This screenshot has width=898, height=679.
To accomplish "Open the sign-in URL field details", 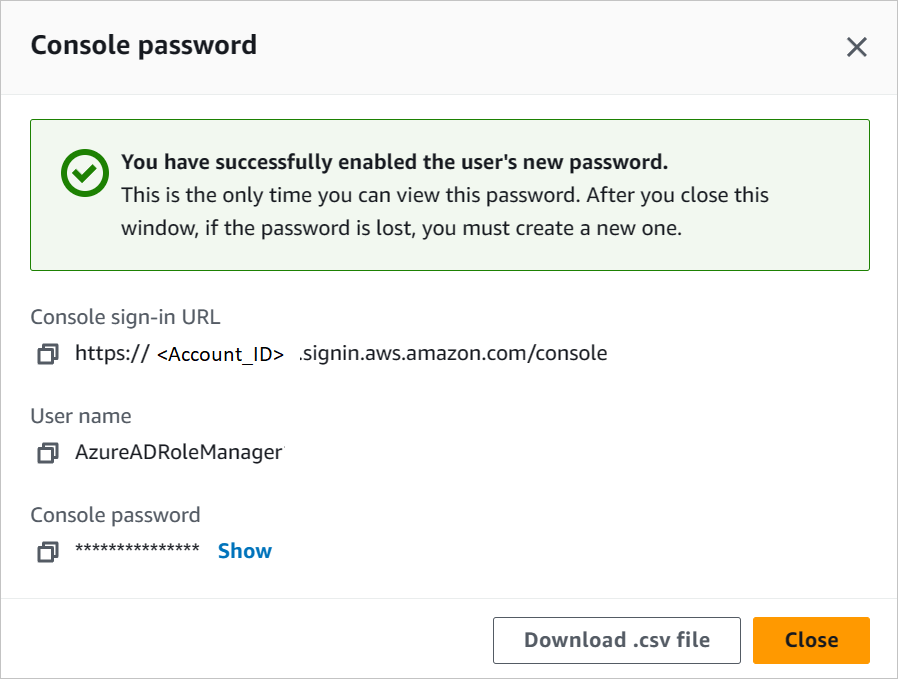I will [x=340, y=353].
